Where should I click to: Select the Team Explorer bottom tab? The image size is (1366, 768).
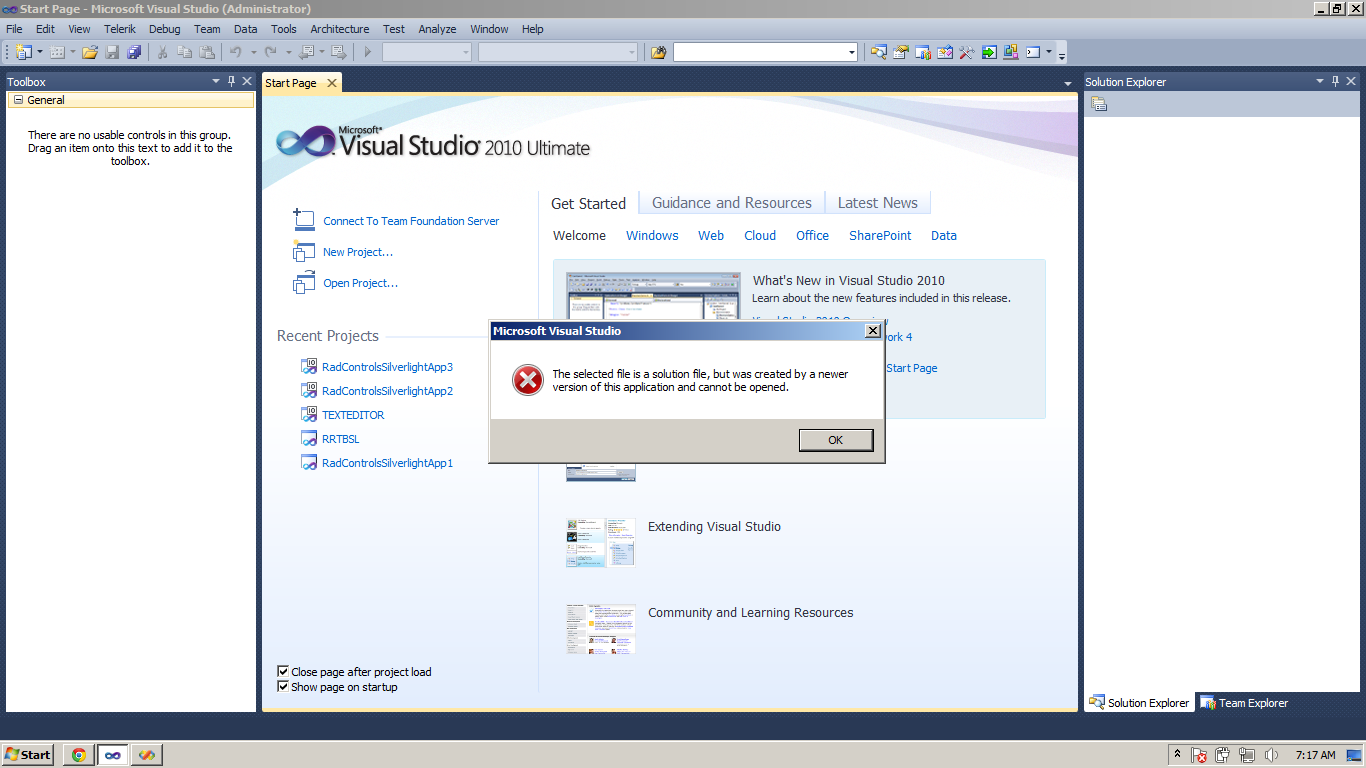point(1244,703)
